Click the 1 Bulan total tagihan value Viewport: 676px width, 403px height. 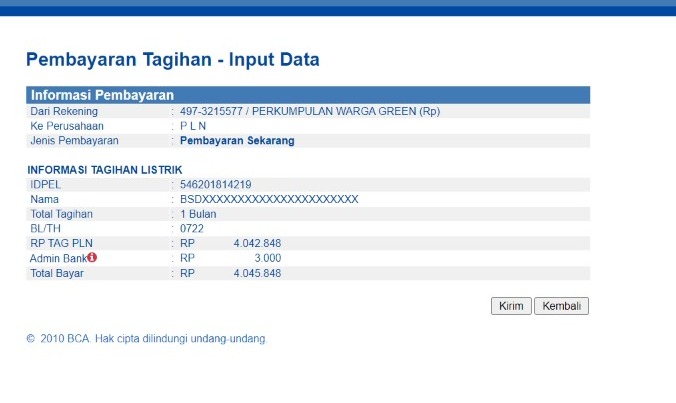[200, 214]
